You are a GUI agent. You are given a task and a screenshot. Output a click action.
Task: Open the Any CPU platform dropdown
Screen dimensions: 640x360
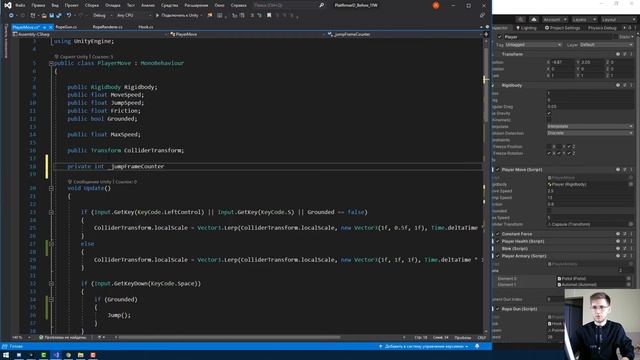point(133,16)
